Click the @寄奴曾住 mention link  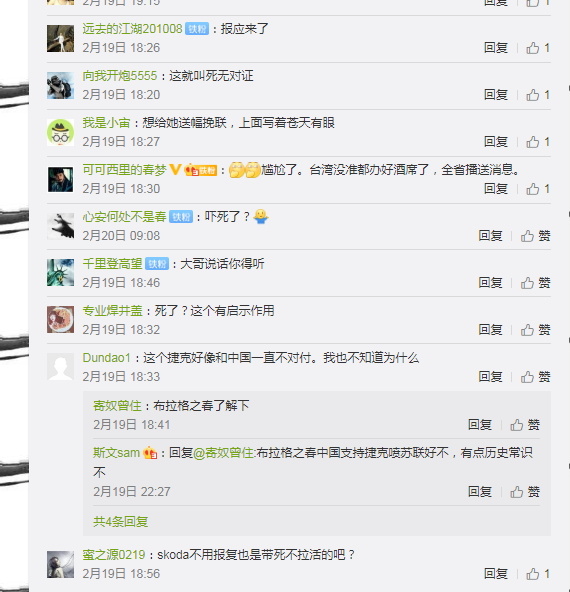point(224,453)
